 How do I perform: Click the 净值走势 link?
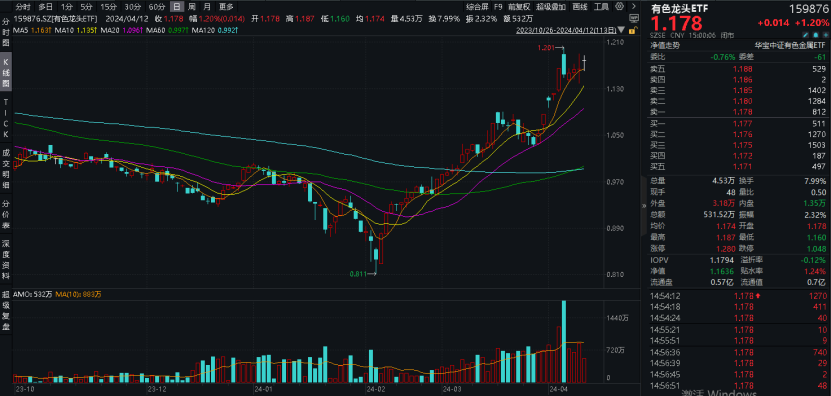665,46
